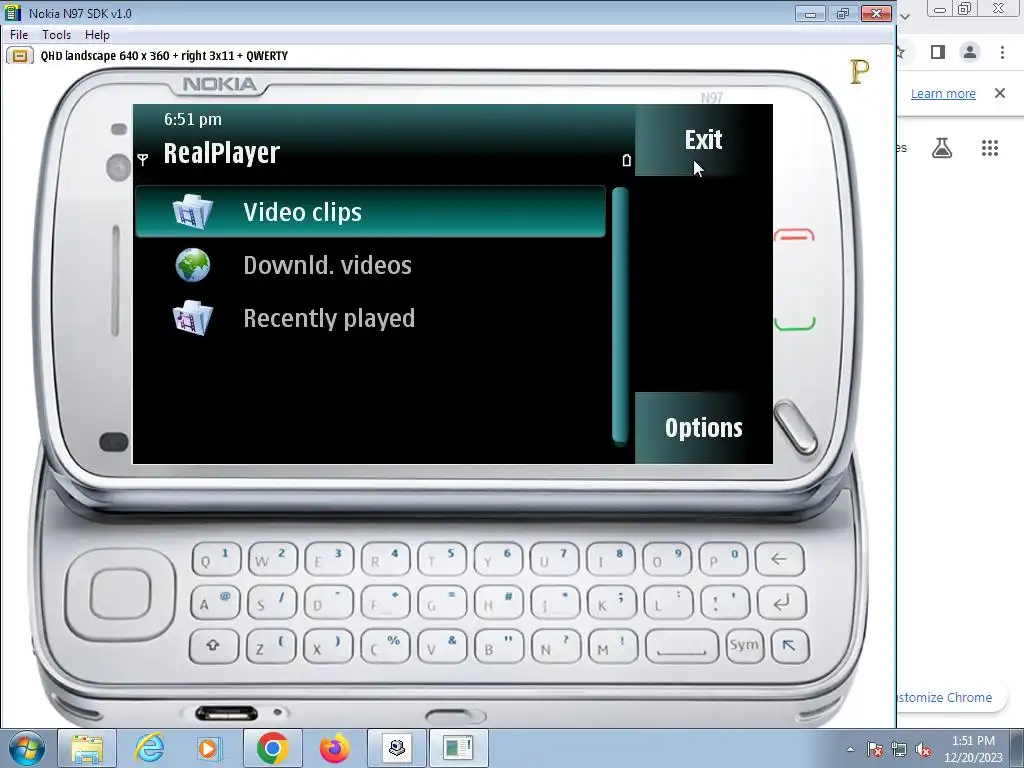The height and width of the screenshot is (768, 1024).
Task: Click the Chrome profile avatar icon
Action: 970,52
